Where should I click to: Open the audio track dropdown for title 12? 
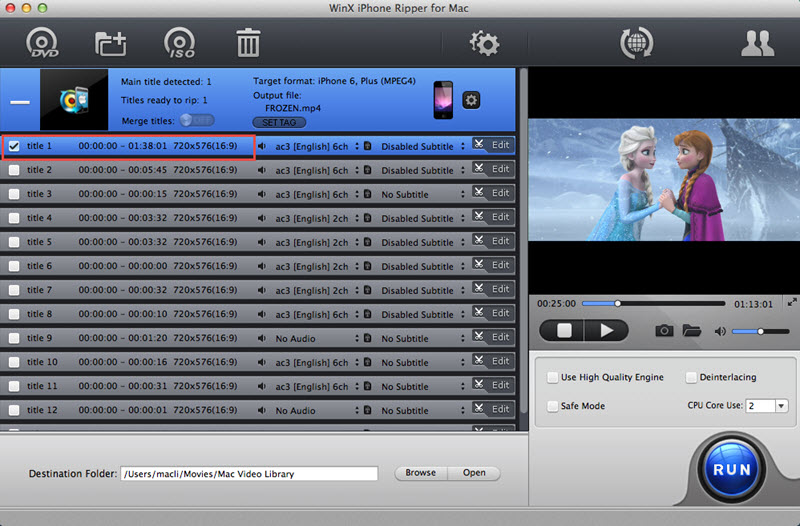point(317,410)
